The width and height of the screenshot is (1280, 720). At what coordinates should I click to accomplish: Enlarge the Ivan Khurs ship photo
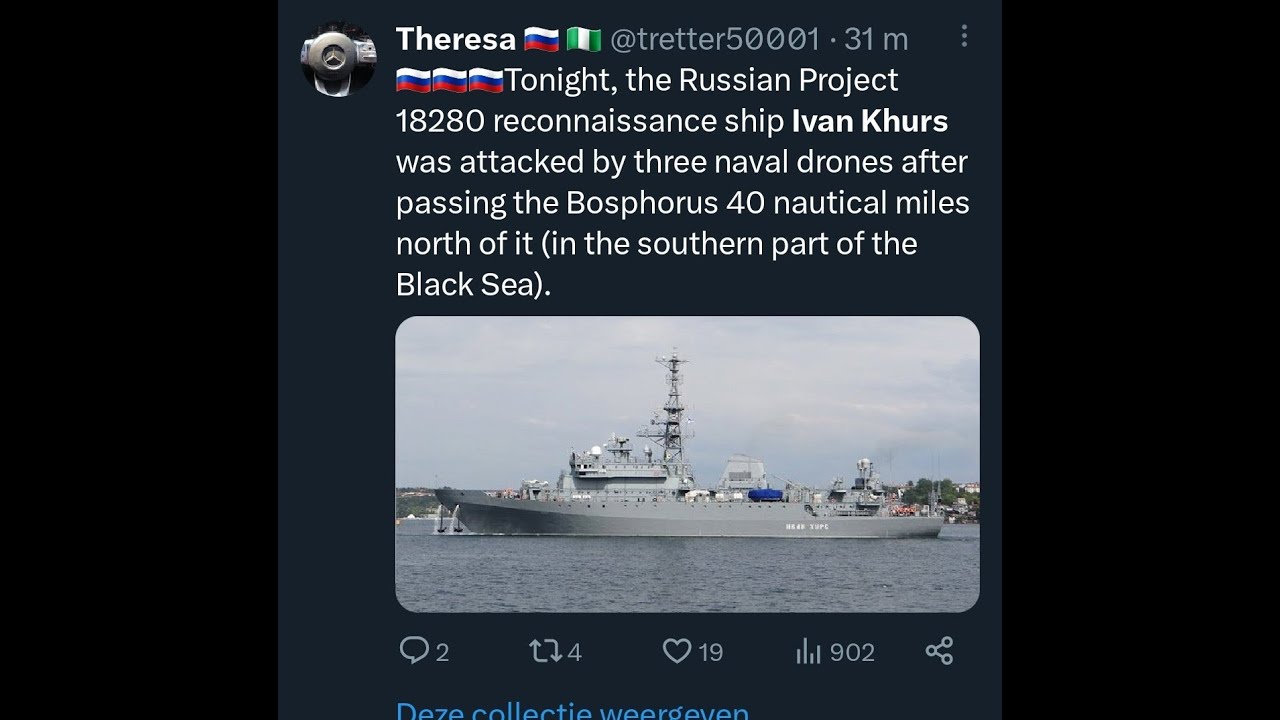tap(687, 464)
